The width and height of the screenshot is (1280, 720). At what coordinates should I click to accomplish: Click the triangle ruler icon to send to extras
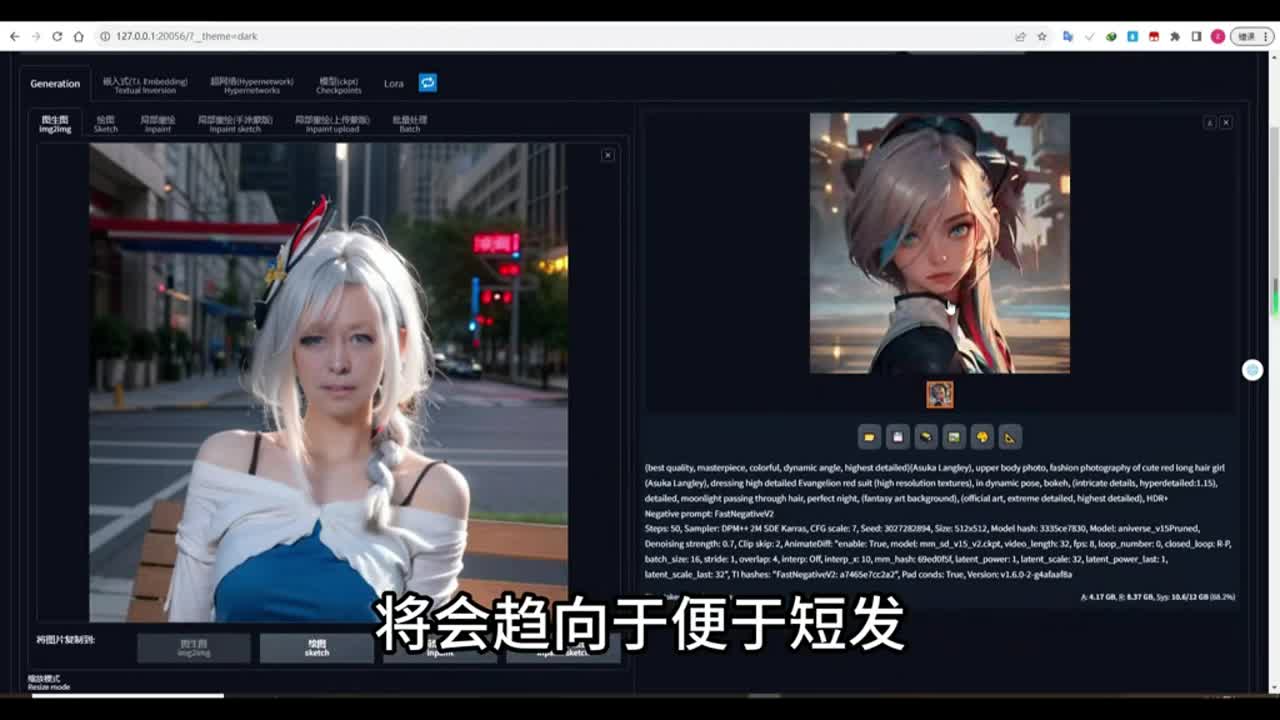pos(1010,437)
